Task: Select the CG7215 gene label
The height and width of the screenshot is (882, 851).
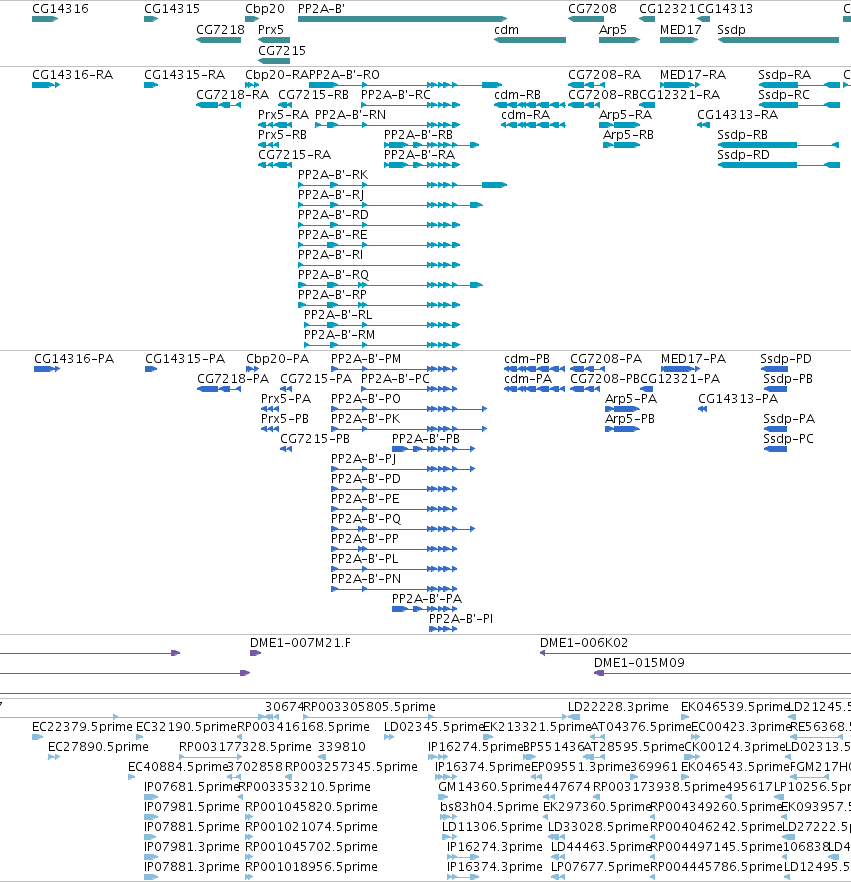Action: coord(282,51)
